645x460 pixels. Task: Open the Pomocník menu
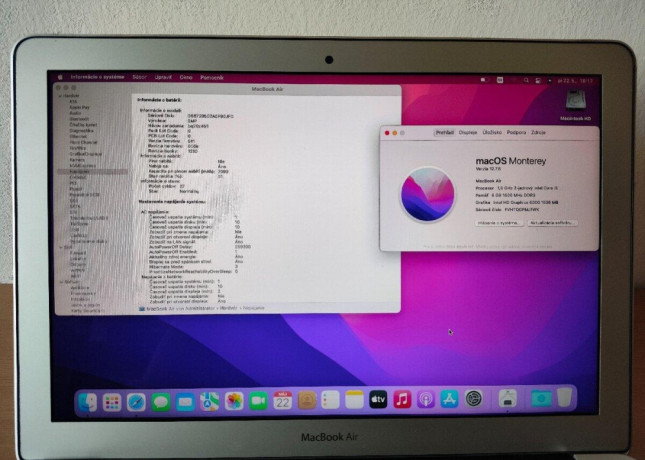(212, 77)
